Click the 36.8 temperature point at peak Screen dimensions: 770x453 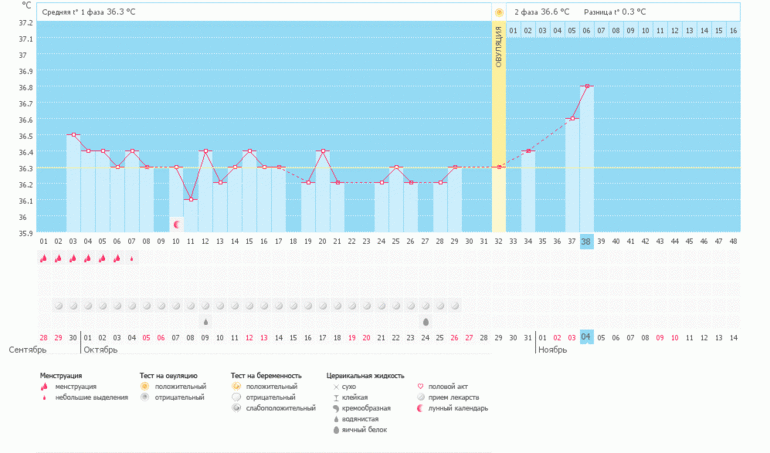(x=586, y=86)
